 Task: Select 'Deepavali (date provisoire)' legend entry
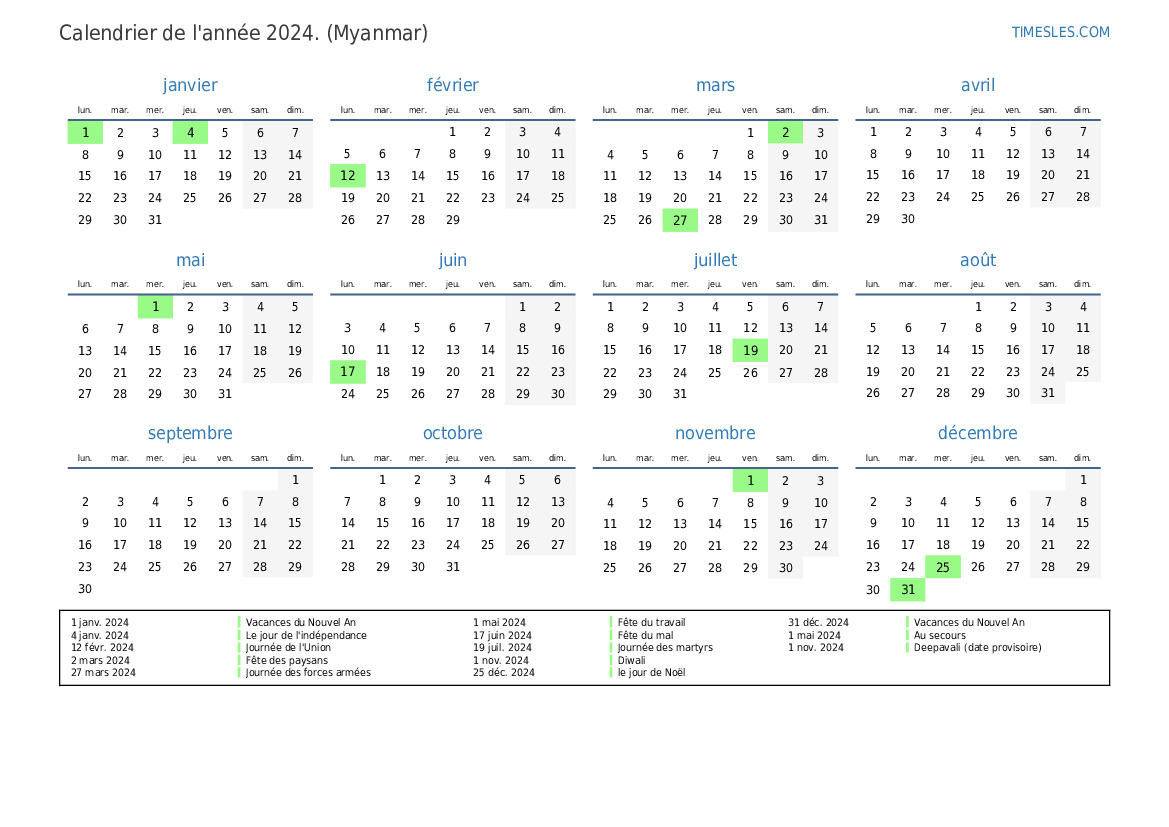coord(977,648)
